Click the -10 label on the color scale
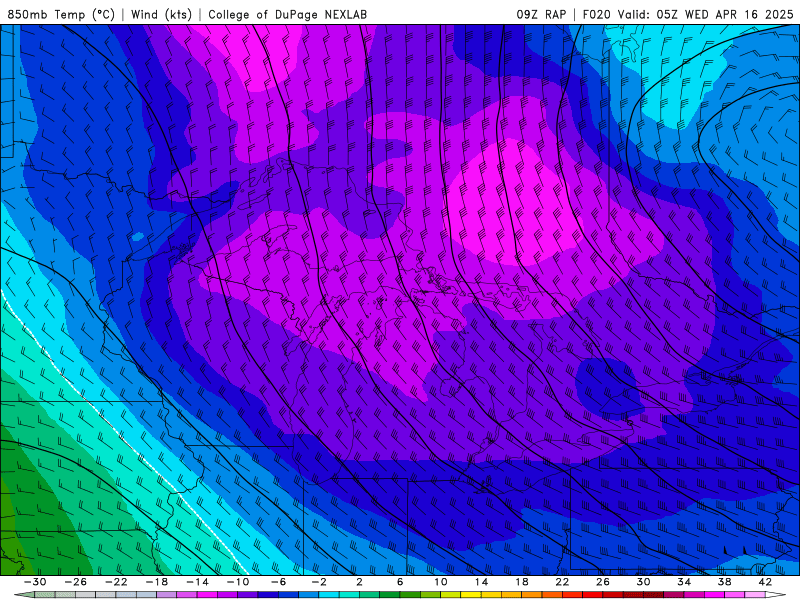800x600 pixels. click(x=238, y=582)
